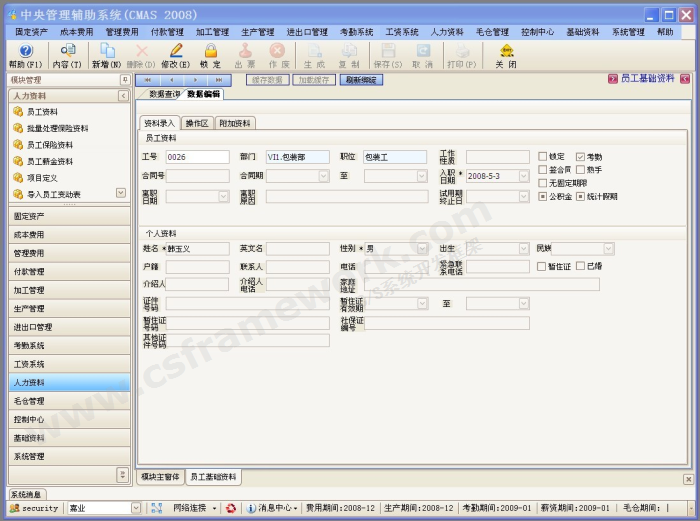Open the 入职日期 date dropdown
Viewport: 700px width, 521px height.
[524, 176]
